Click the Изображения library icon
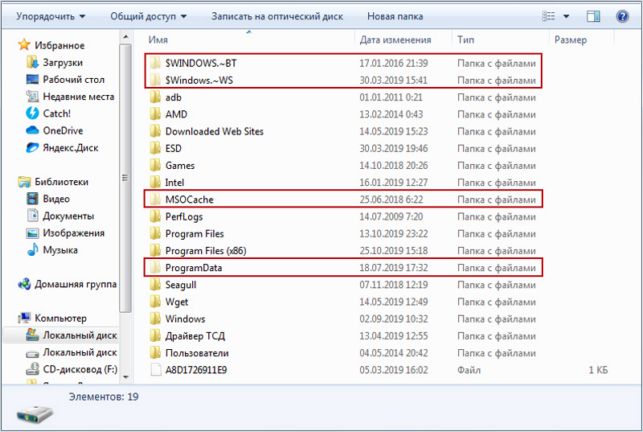The height and width of the screenshot is (432, 643). tap(32, 233)
